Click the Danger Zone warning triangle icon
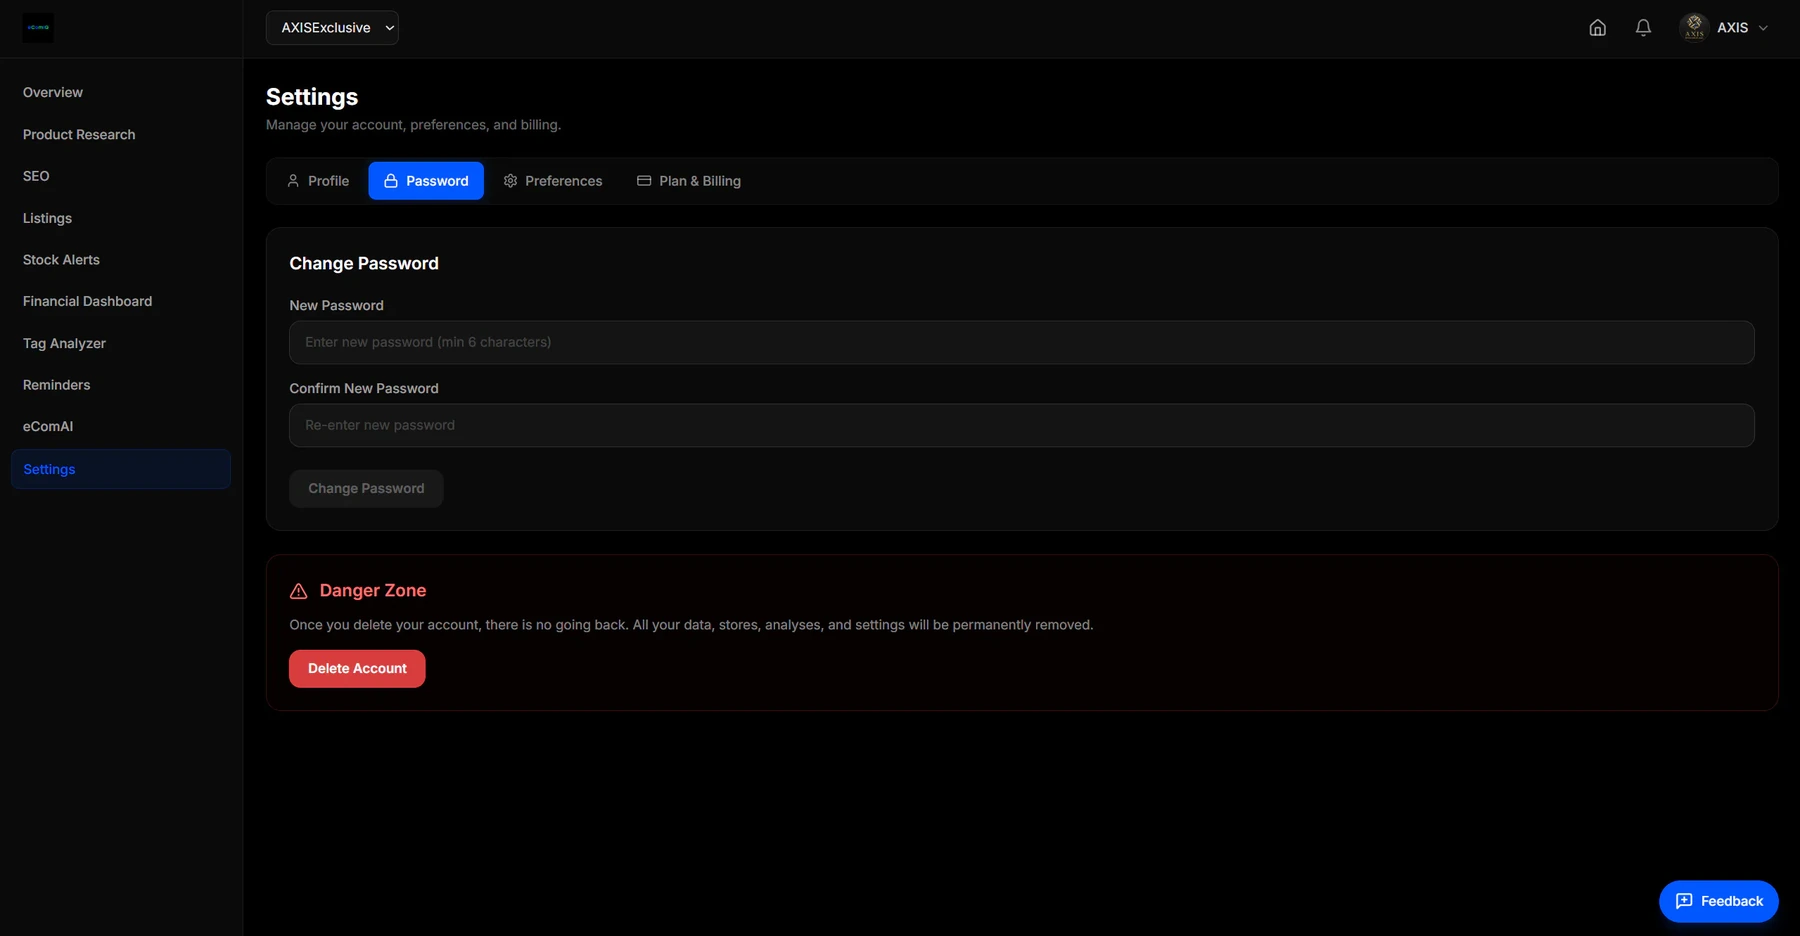This screenshot has height=936, width=1800. coord(298,591)
